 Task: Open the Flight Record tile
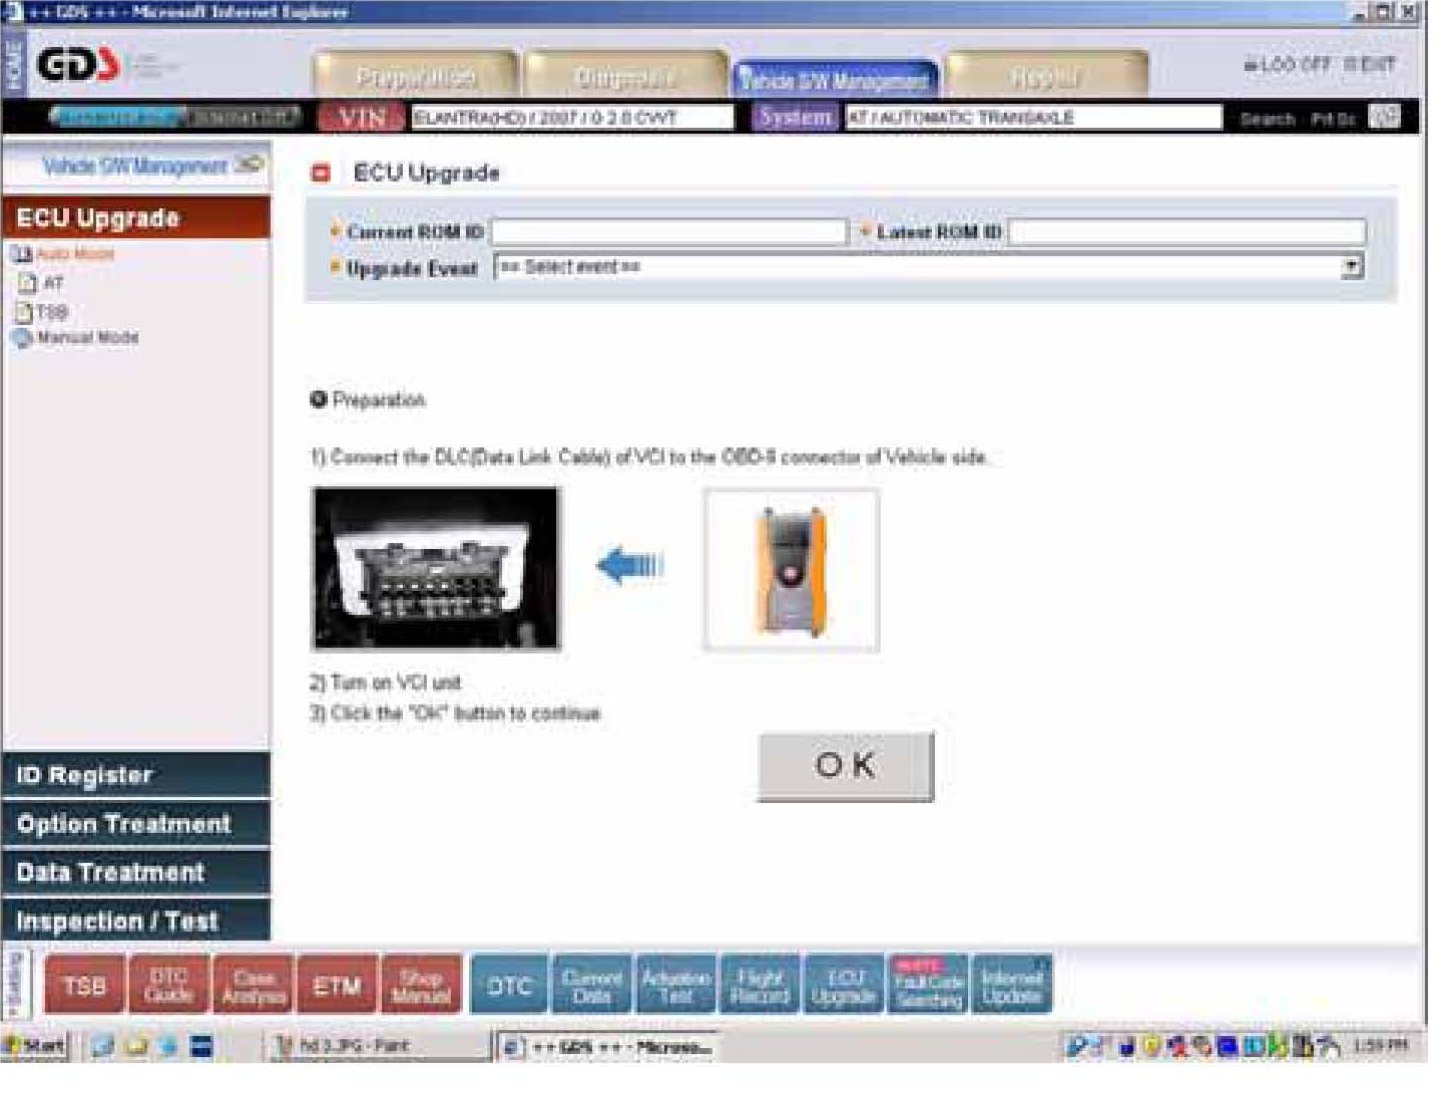tap(760, 985)
